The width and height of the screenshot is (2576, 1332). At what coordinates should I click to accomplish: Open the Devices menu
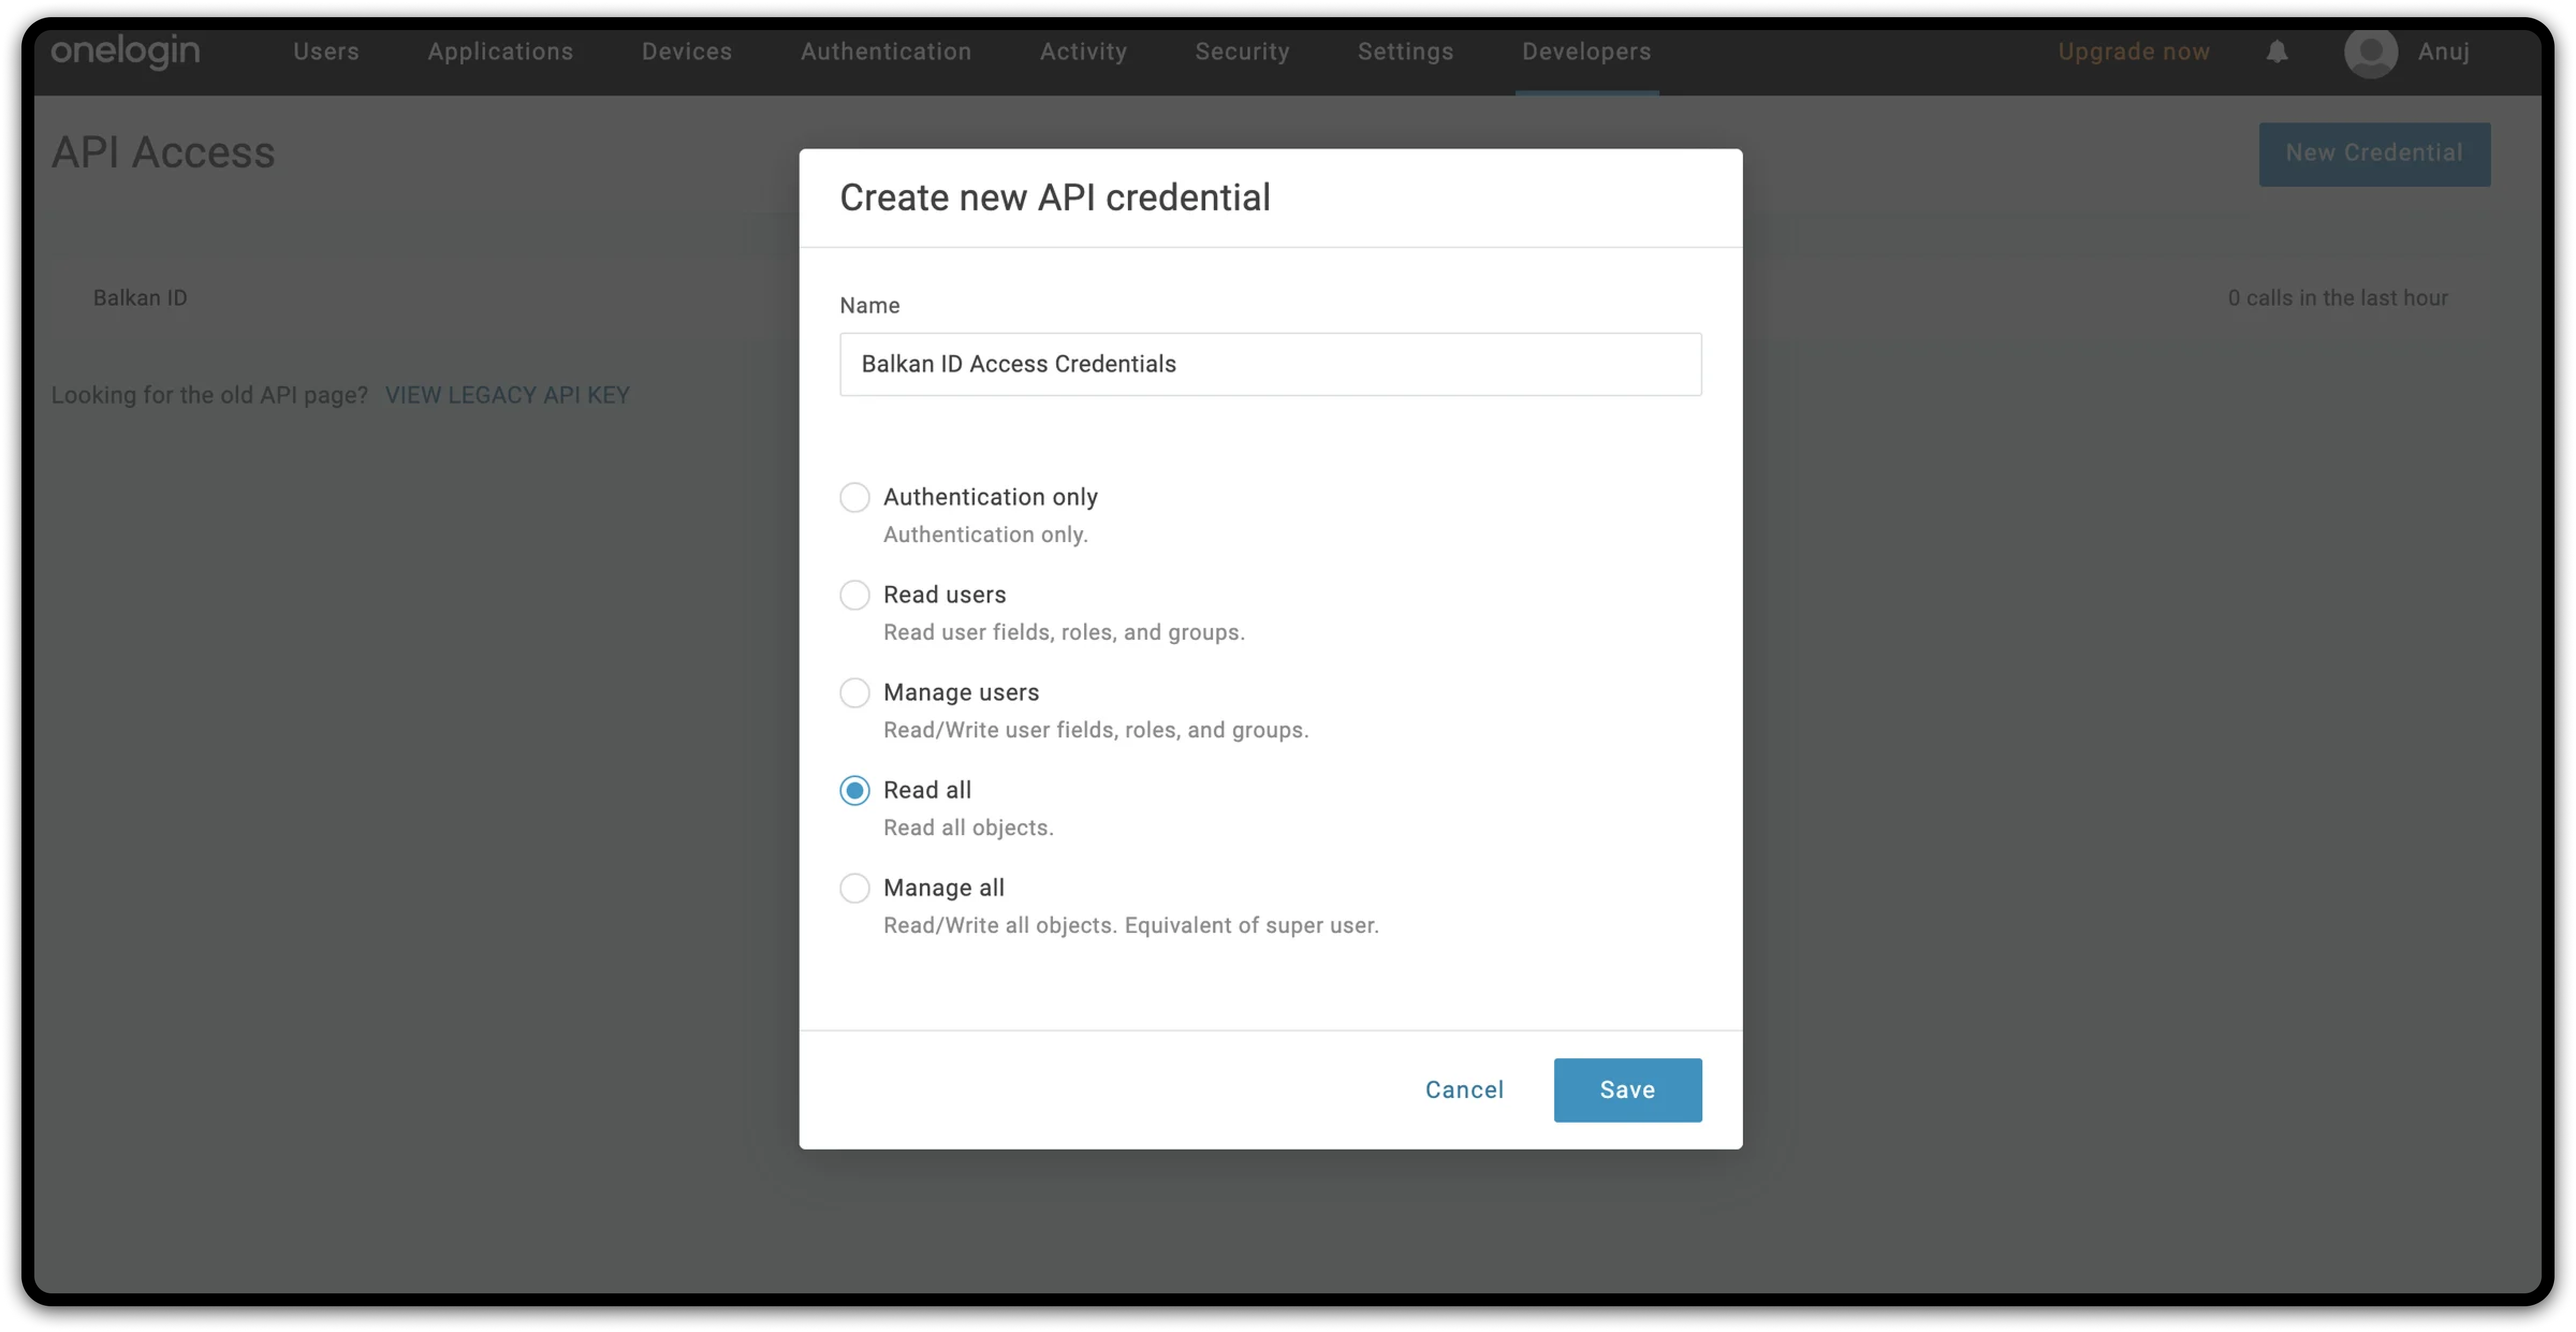point(687,52)
